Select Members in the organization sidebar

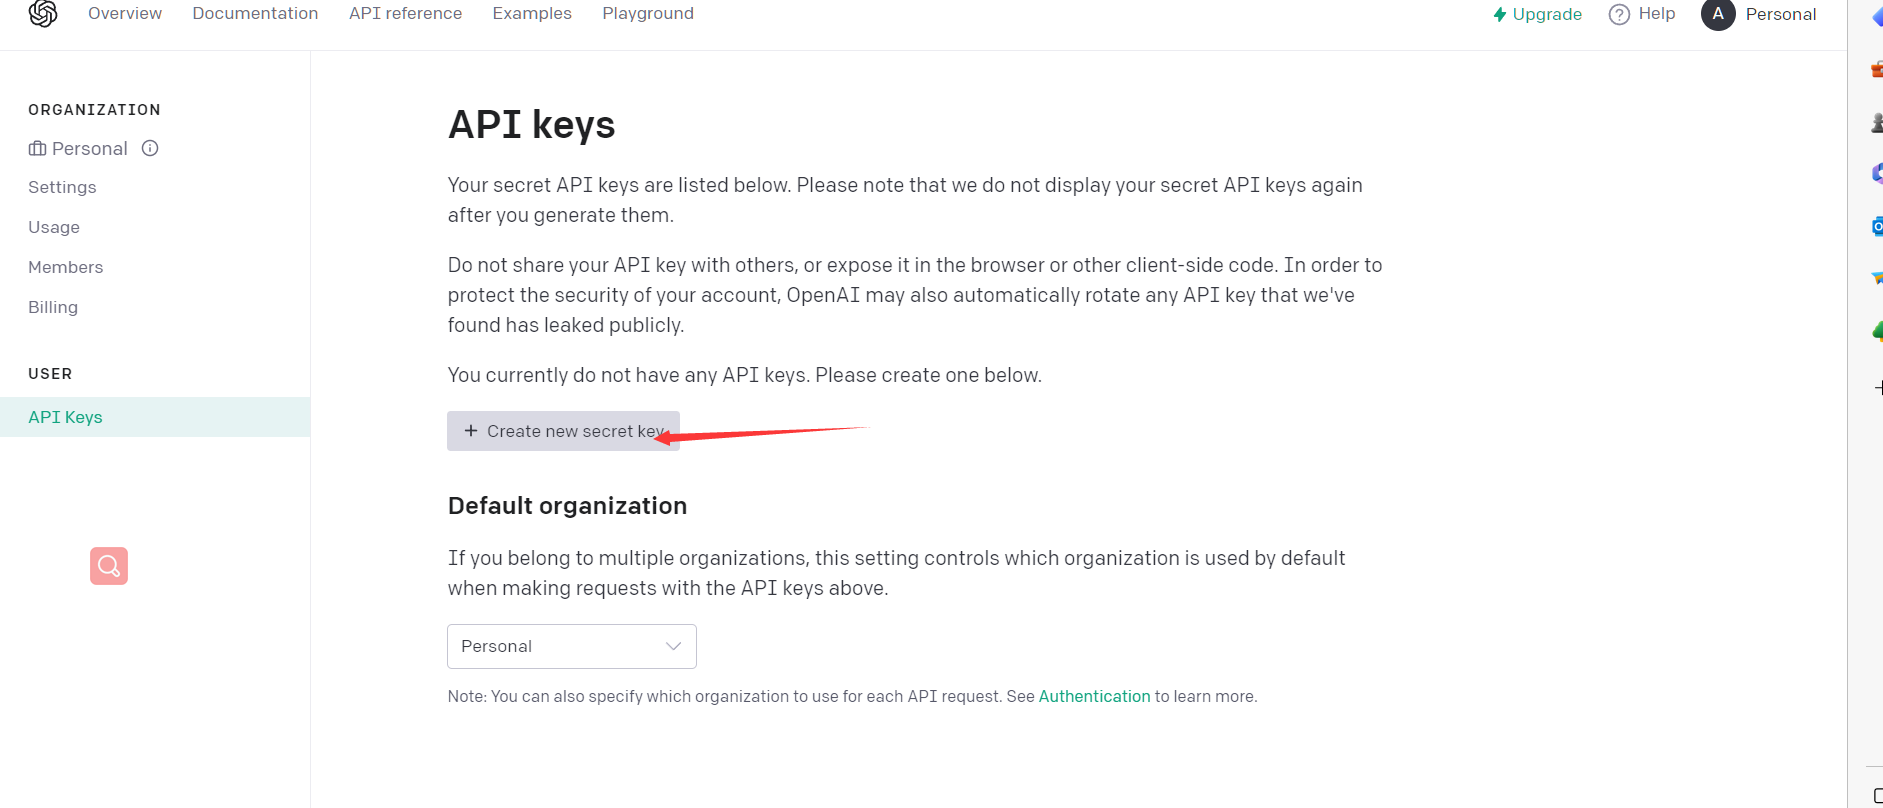point(66,267)
